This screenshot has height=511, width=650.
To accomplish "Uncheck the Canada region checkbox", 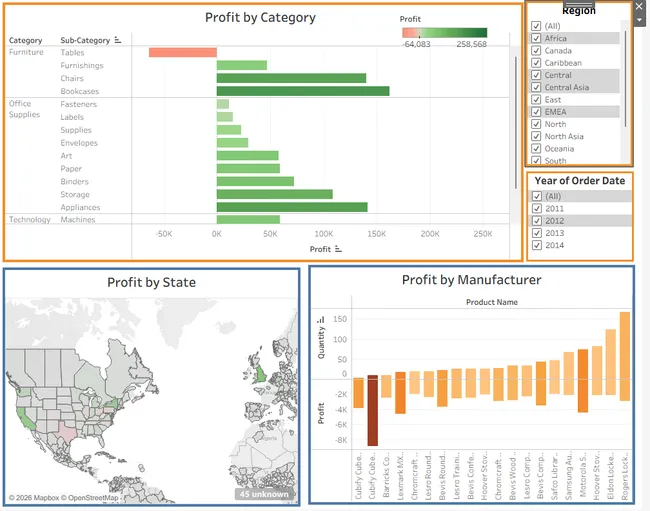I will coord(536,51).
